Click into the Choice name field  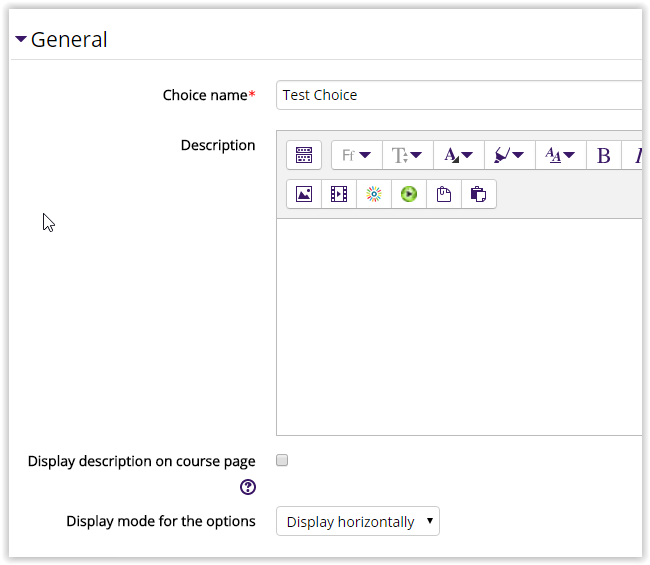pyautogui.click(x=459, y=95)
